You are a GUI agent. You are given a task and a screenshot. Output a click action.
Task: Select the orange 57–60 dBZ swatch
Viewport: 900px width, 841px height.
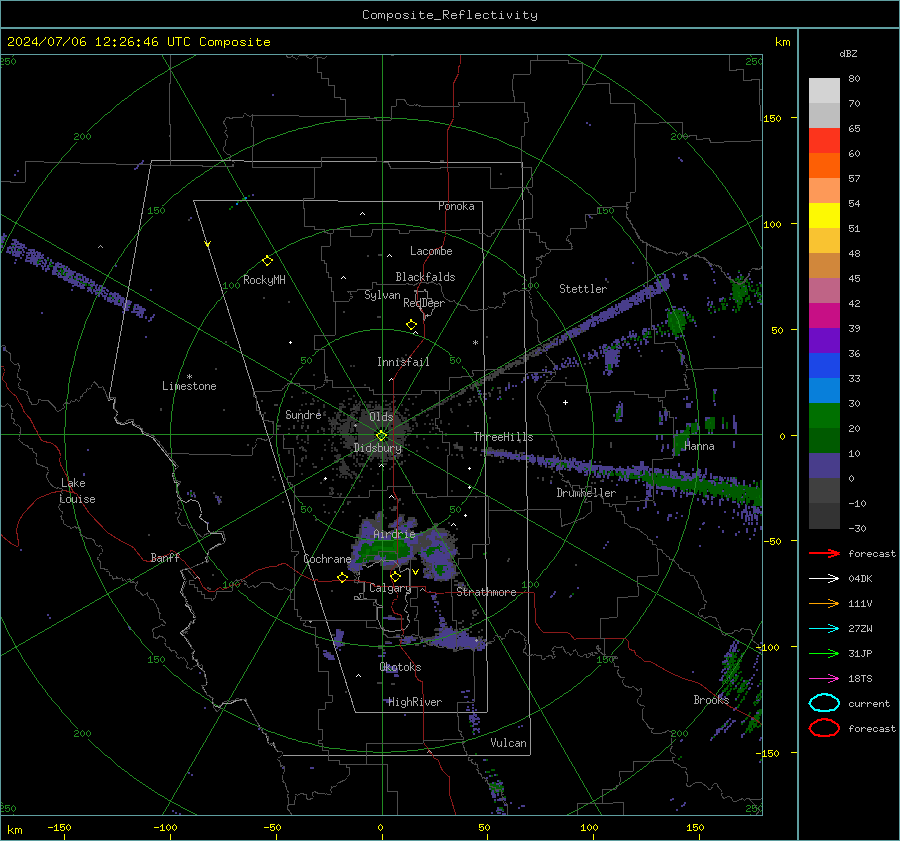pyautogui.click(x=824, y=165)
